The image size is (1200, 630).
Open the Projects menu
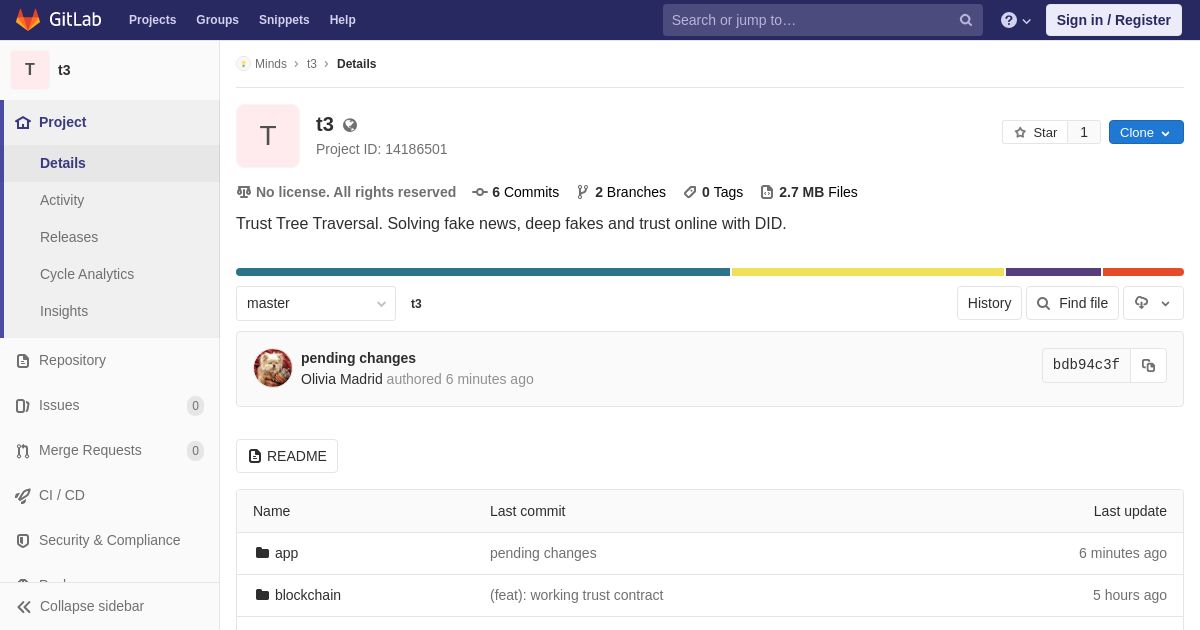tap(152, 20)
